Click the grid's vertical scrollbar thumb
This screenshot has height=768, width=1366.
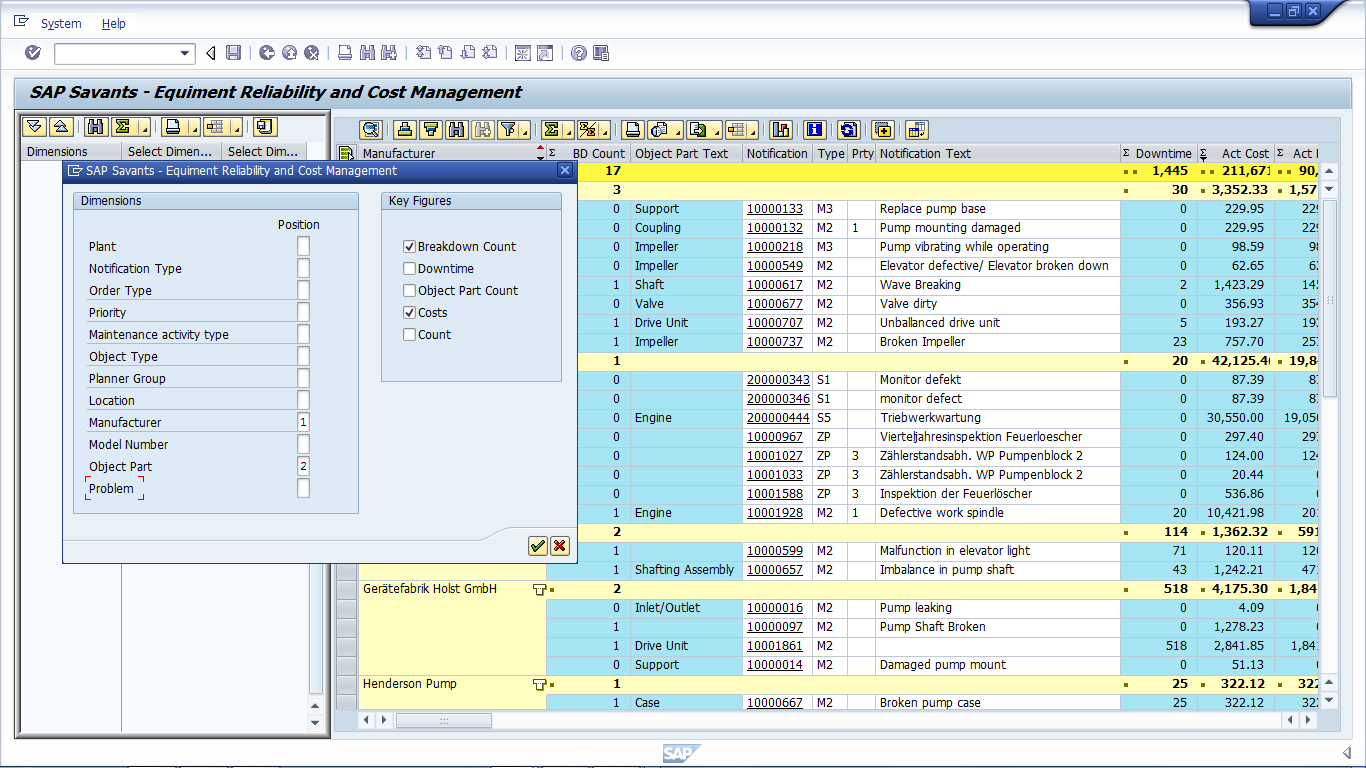tap(1329, 299)
